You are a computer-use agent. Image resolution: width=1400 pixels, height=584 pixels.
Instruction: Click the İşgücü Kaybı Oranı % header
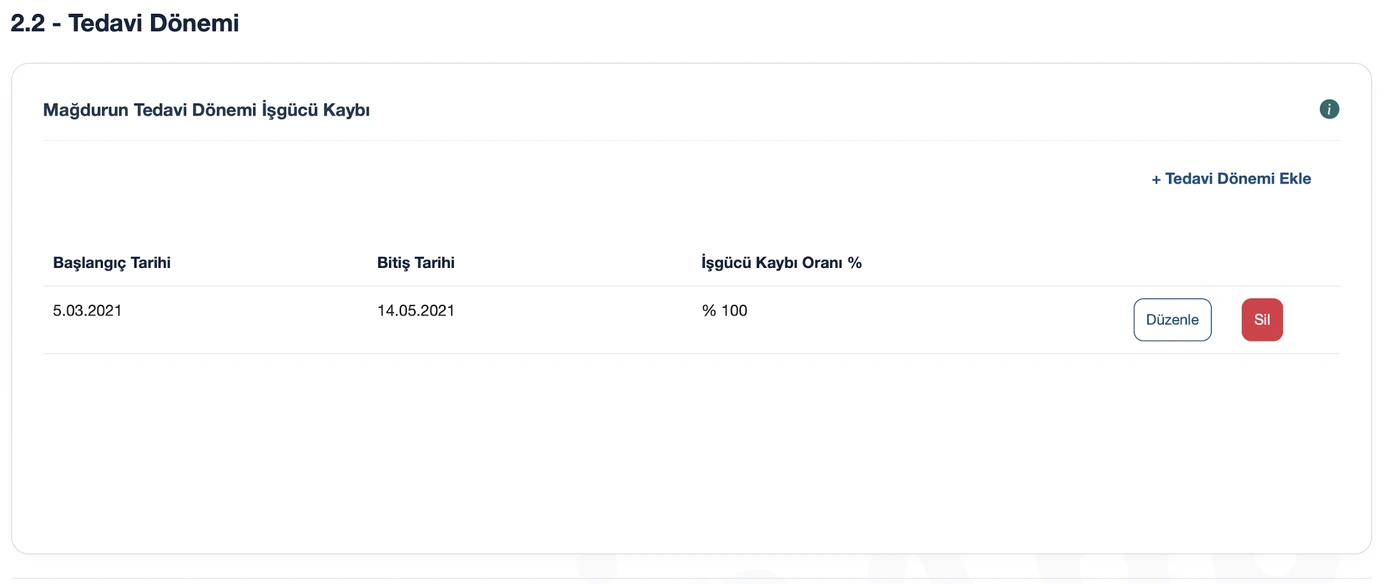[x=782, y=263]
